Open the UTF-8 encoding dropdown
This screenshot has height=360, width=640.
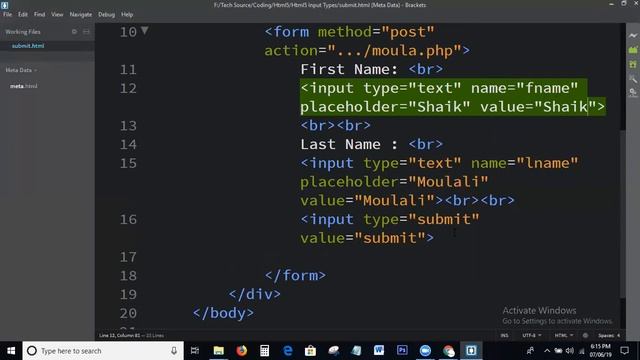[x=532, y=336]
